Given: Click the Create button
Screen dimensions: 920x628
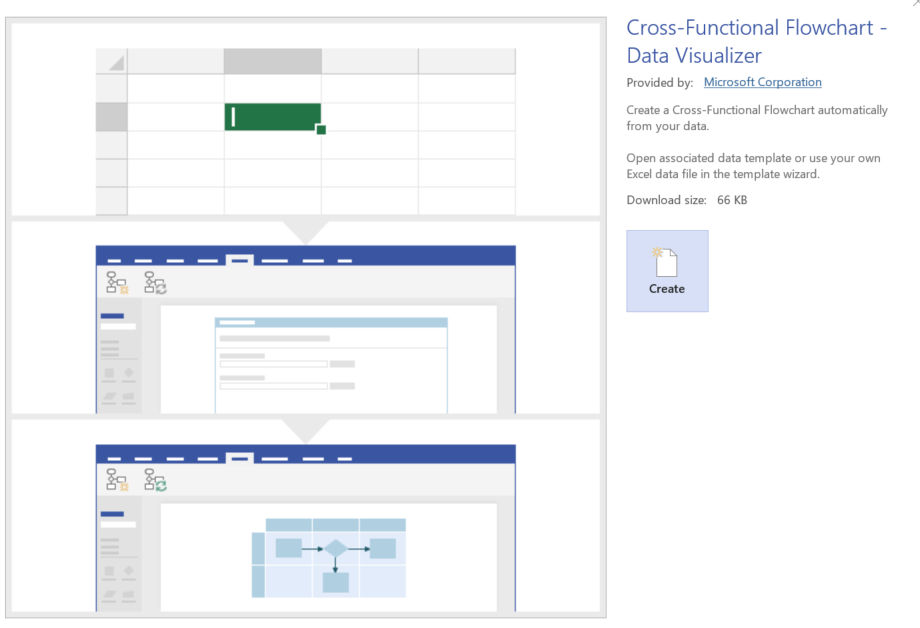Looking at the screenshot, I should pyautogui.click(x=667, y=271).
